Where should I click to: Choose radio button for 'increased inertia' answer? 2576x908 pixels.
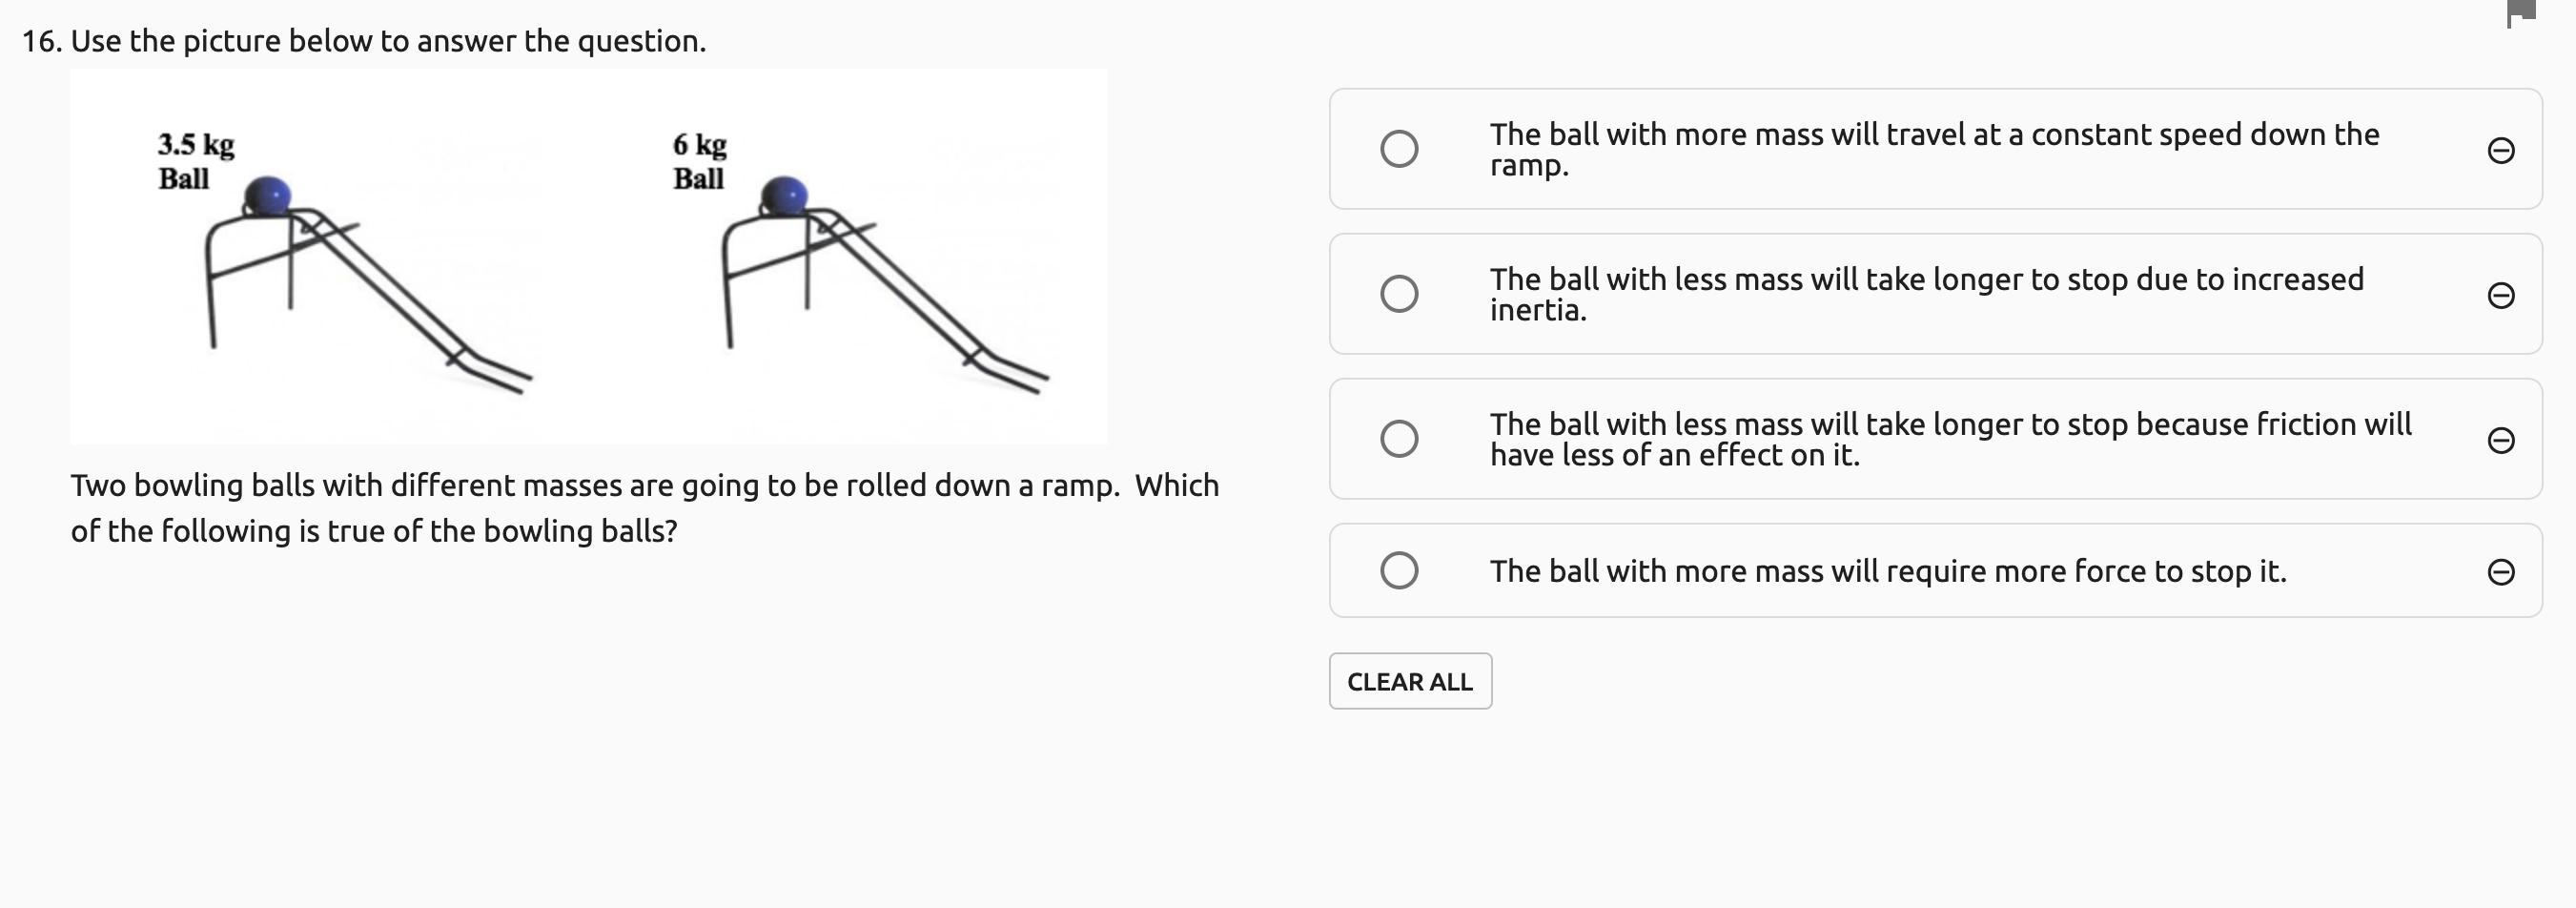pos(1398,294)
